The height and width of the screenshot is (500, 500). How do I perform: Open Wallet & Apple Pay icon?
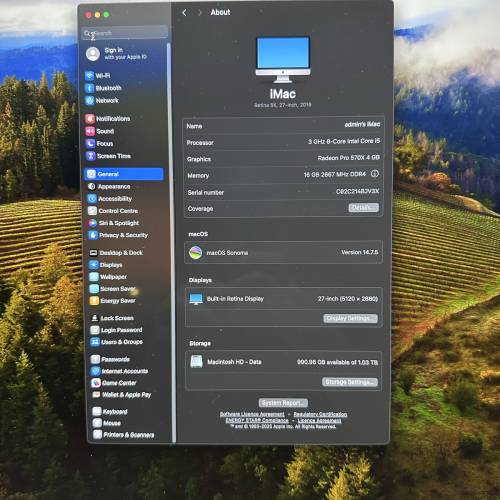click(97, 395)
